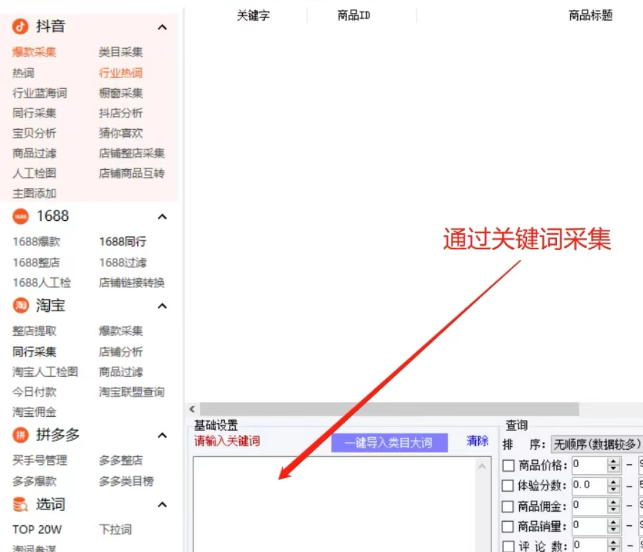Viewport: 643px width, 552px height.
Task: Open 店铺链接转换 menu item
Action: pyautogui.click(x=132, y=283)
